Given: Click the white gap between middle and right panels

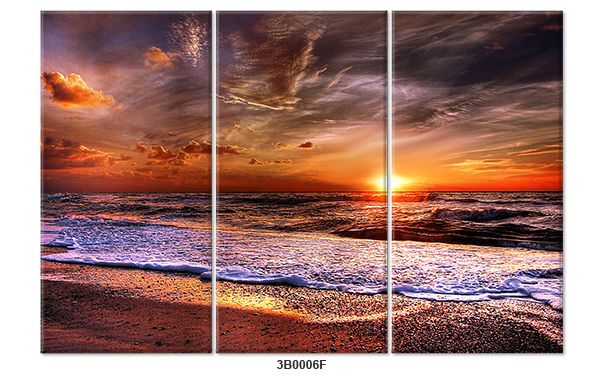Looking at the screenshot, I should click(390, 182).
